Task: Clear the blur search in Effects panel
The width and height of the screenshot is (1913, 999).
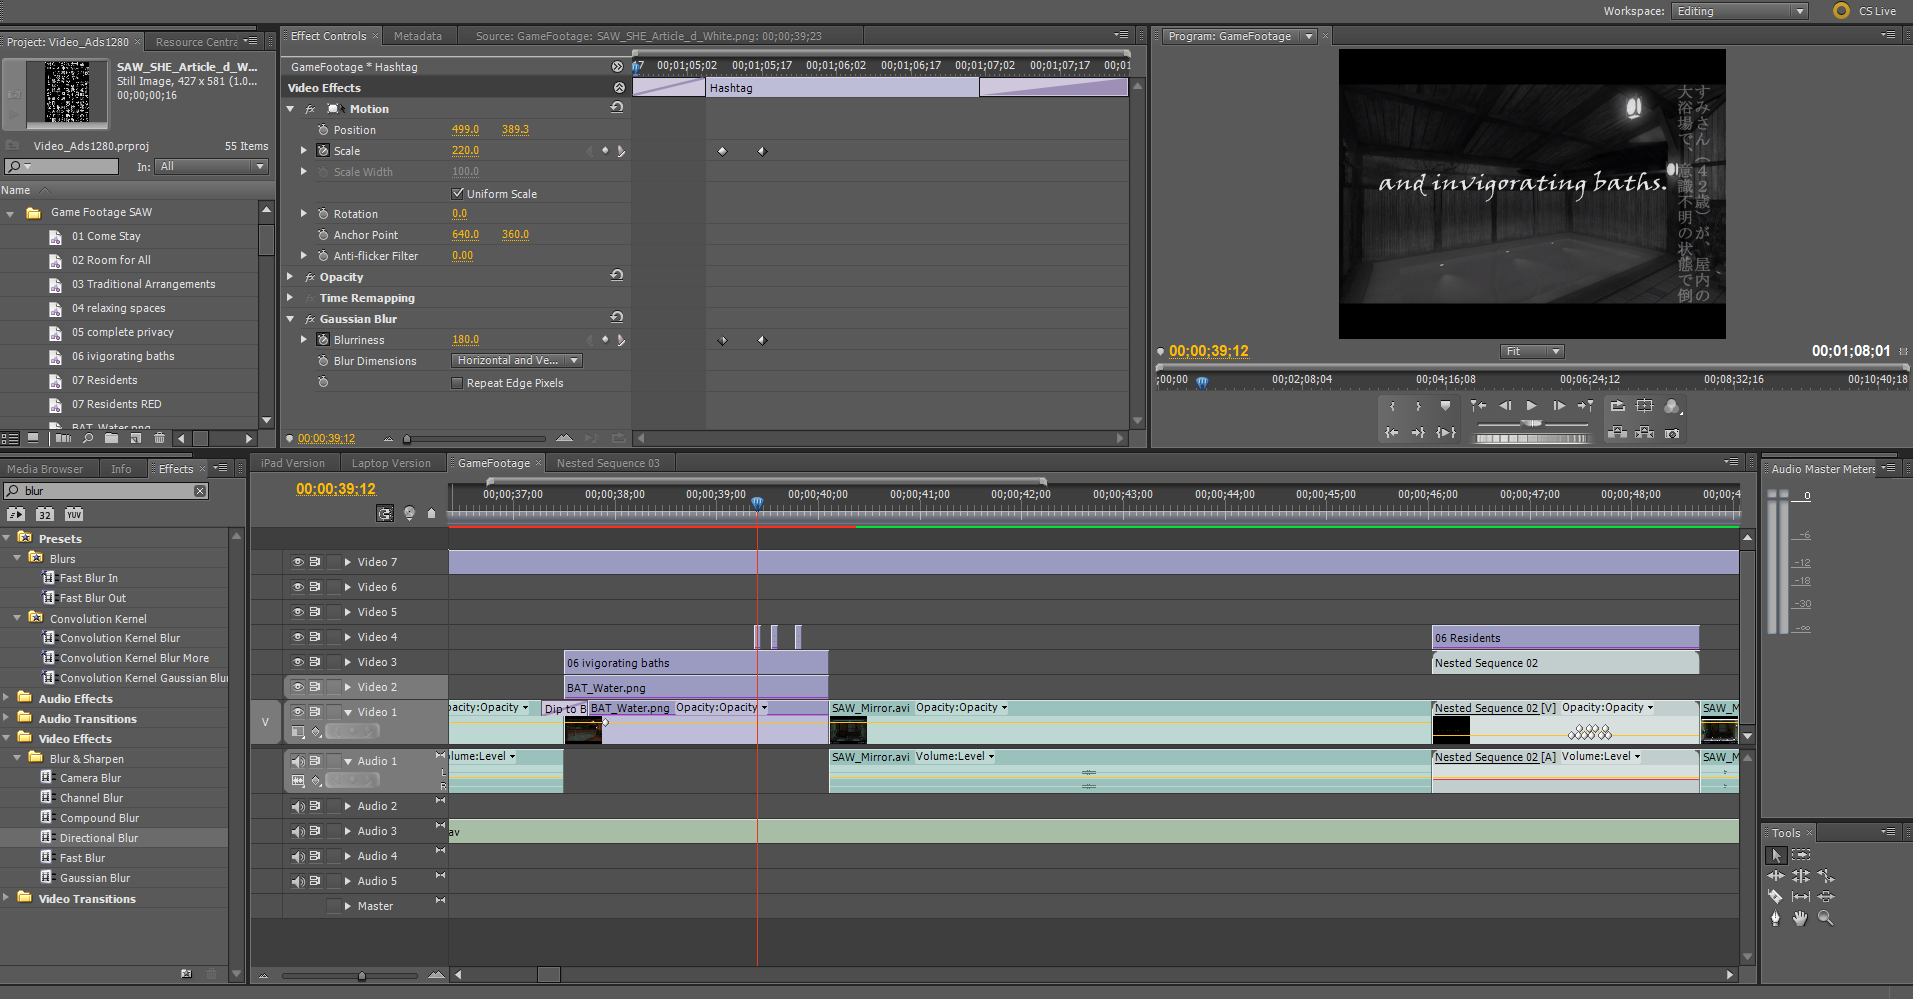Action: [200, 491]
